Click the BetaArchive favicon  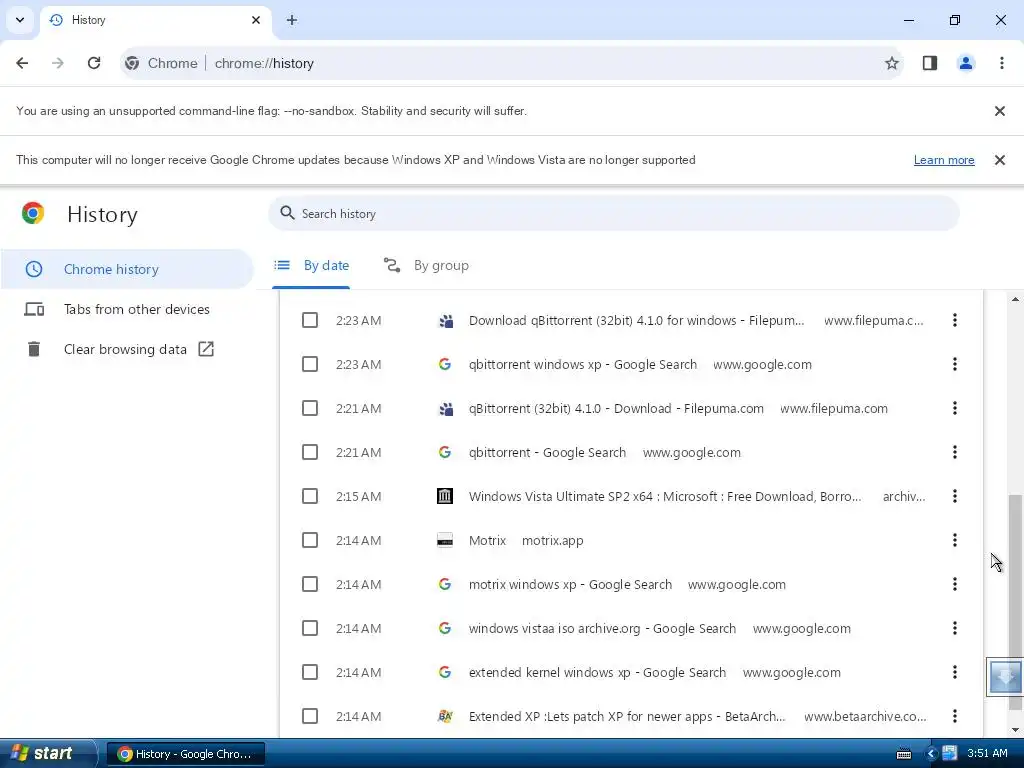[x=445, y=716]
